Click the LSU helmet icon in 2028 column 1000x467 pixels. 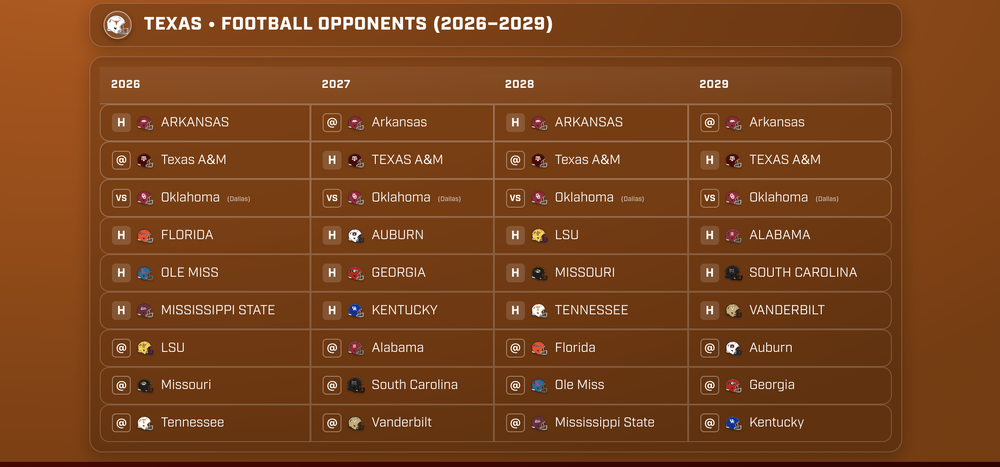pyautogui.click(x=539, y=236)
